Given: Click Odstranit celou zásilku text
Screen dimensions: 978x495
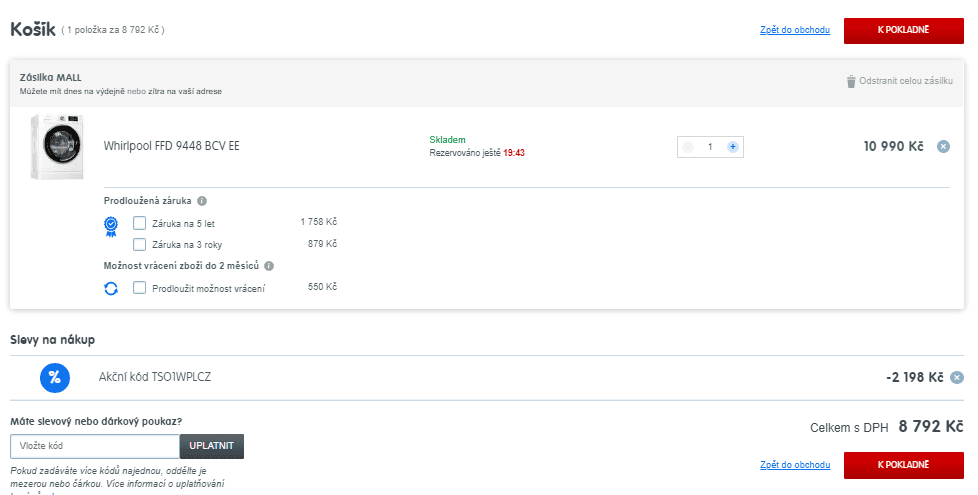Looking at the screenshot, I should click(906, 81).
